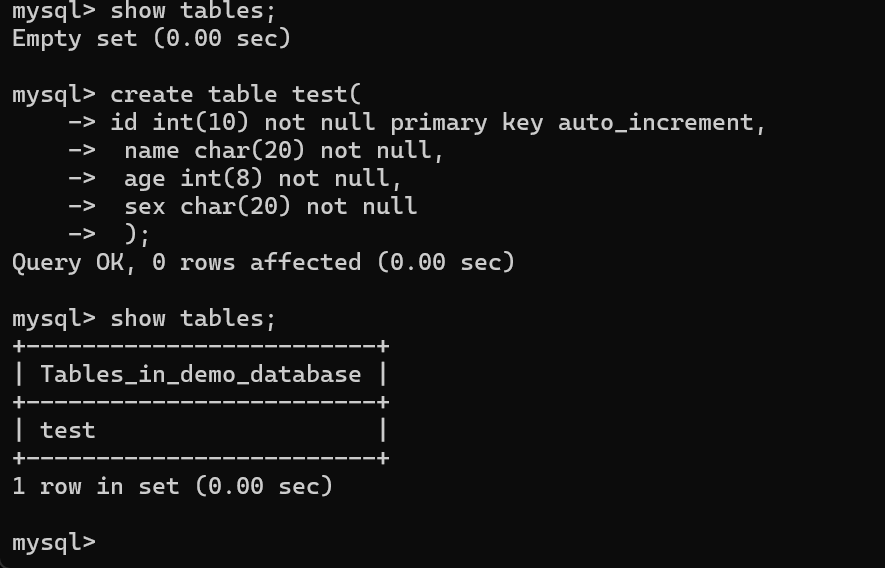Click the 'create table test(' statement
885x568 pixels.
tap(235, 95)
